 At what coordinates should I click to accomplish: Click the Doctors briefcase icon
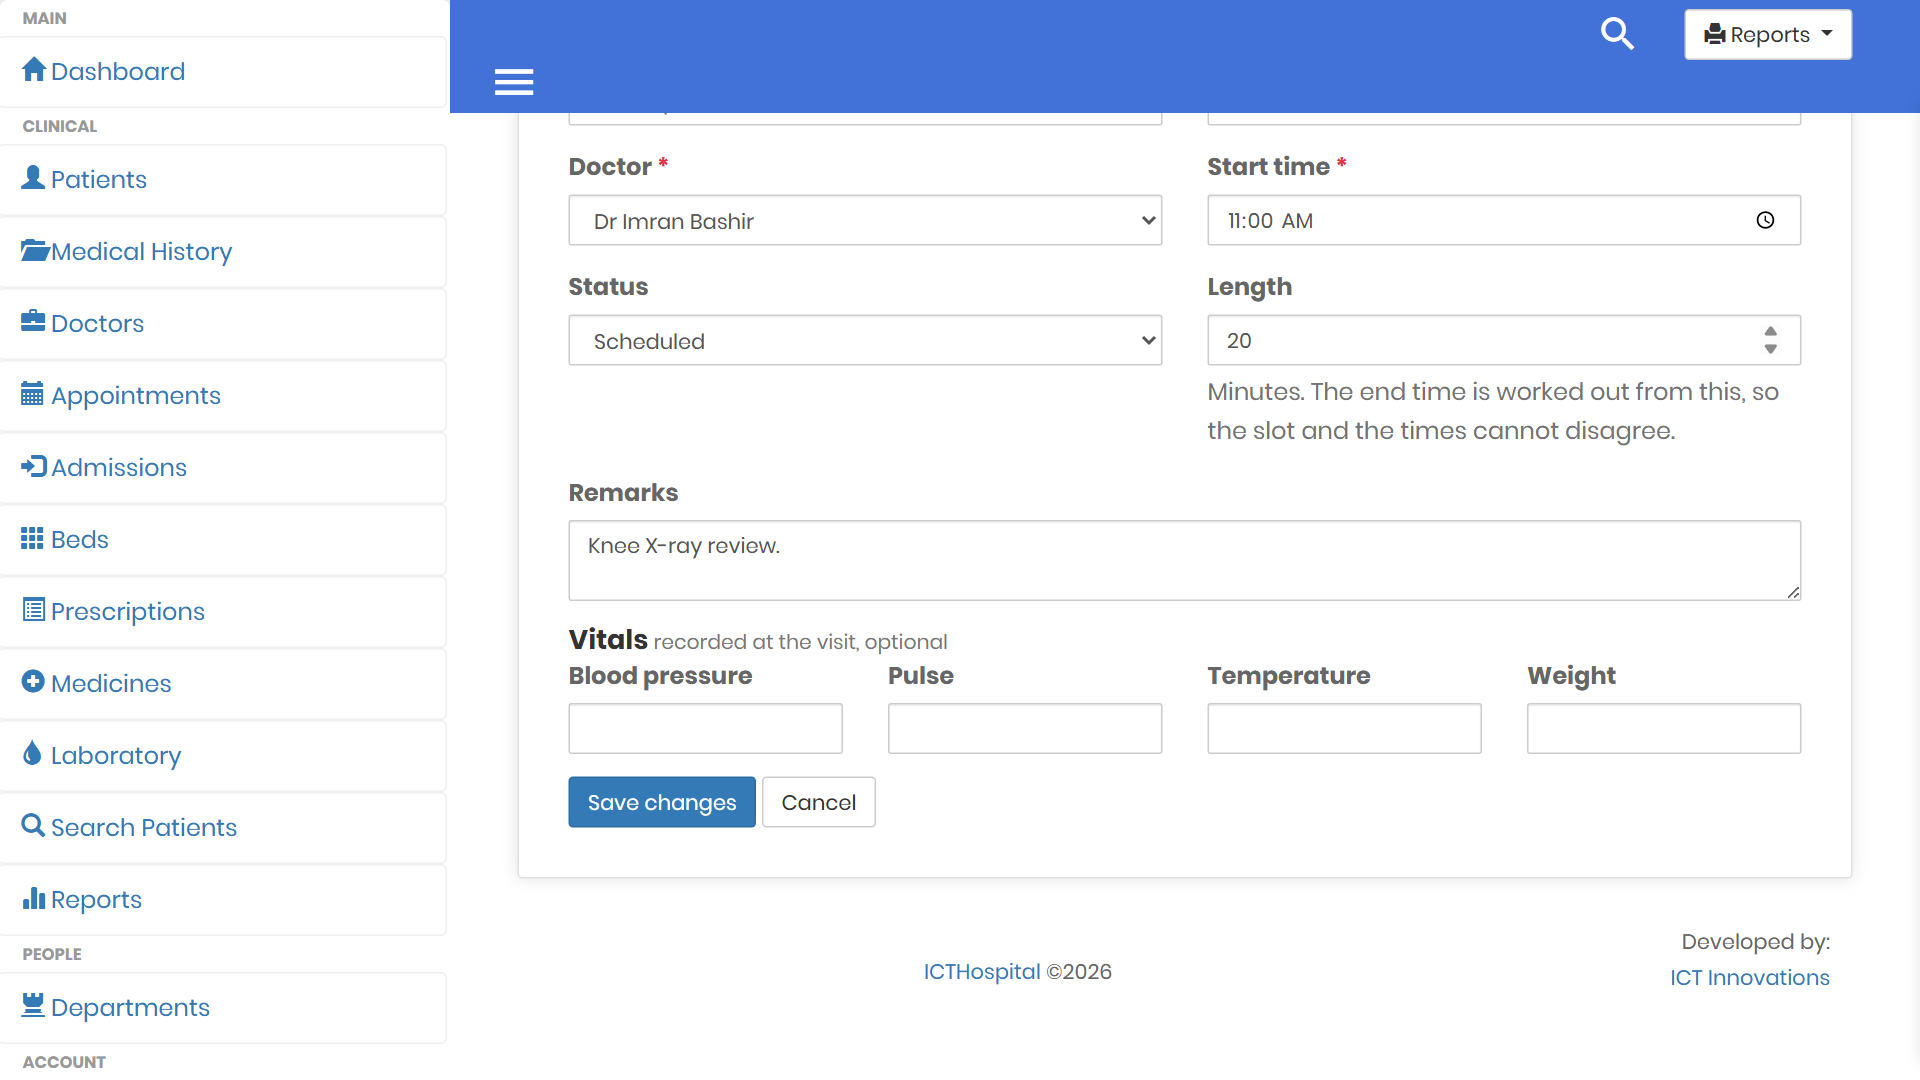point(33,321)
